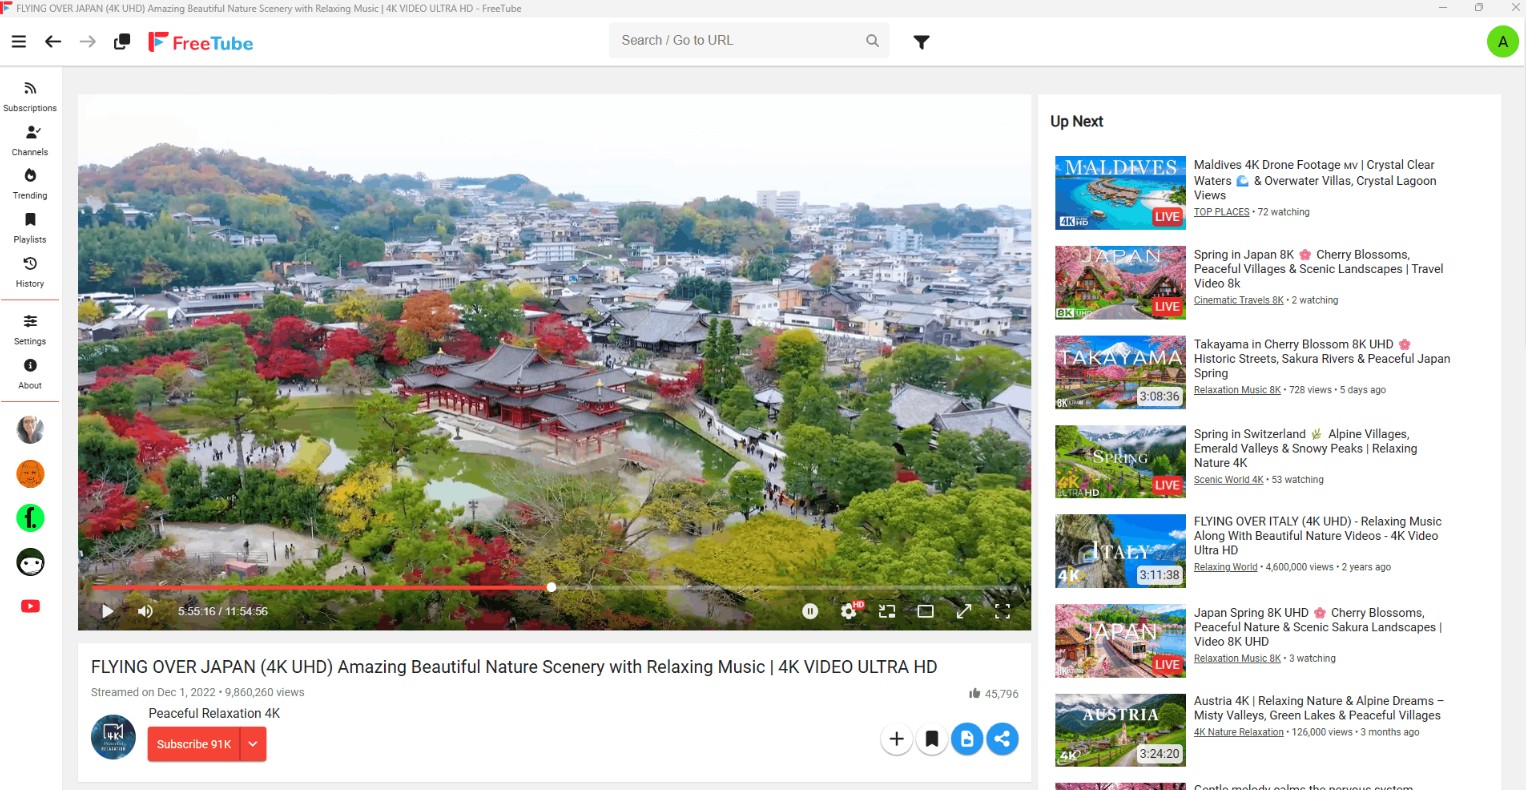This screenshot has width=1526, height=790.
Task: Toggle full window mode with diagonal arrows
Action: tap(964, 611)
